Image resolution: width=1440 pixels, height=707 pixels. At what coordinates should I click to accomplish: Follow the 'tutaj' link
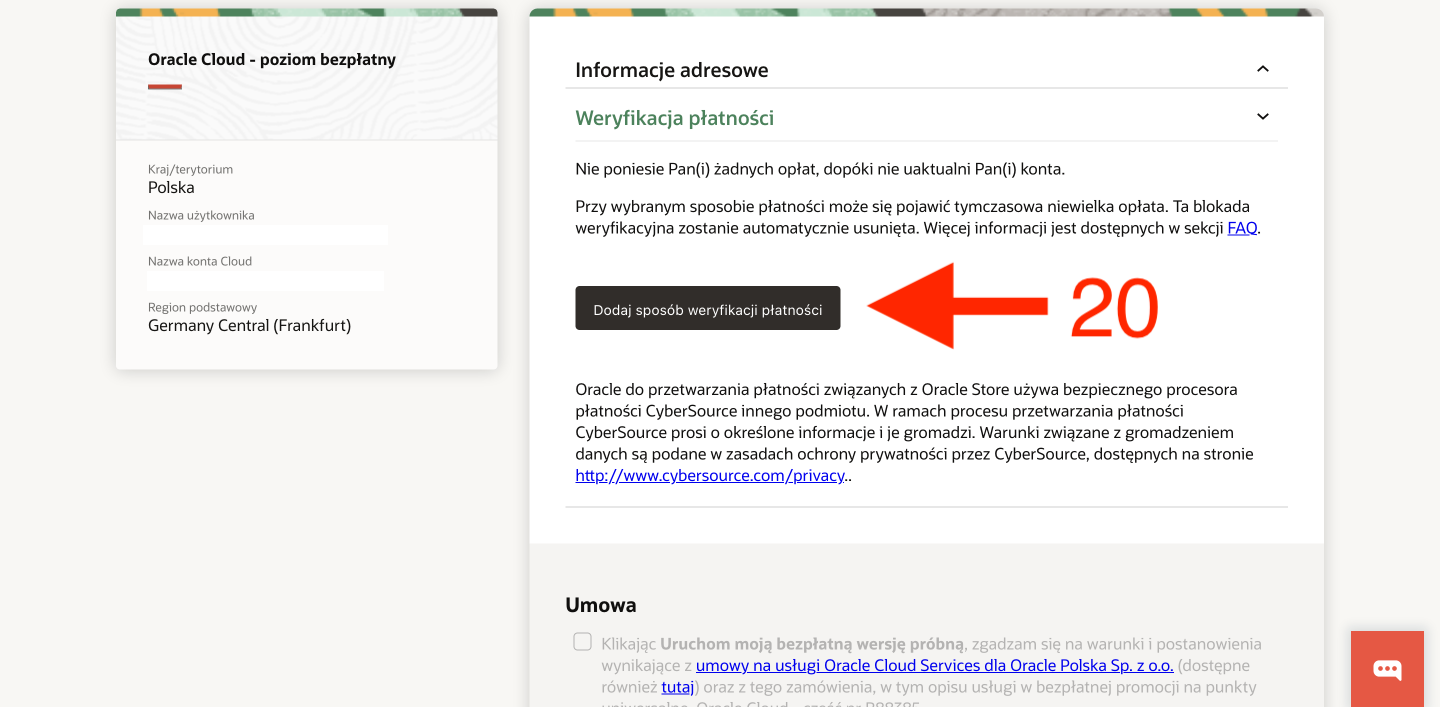677,687
